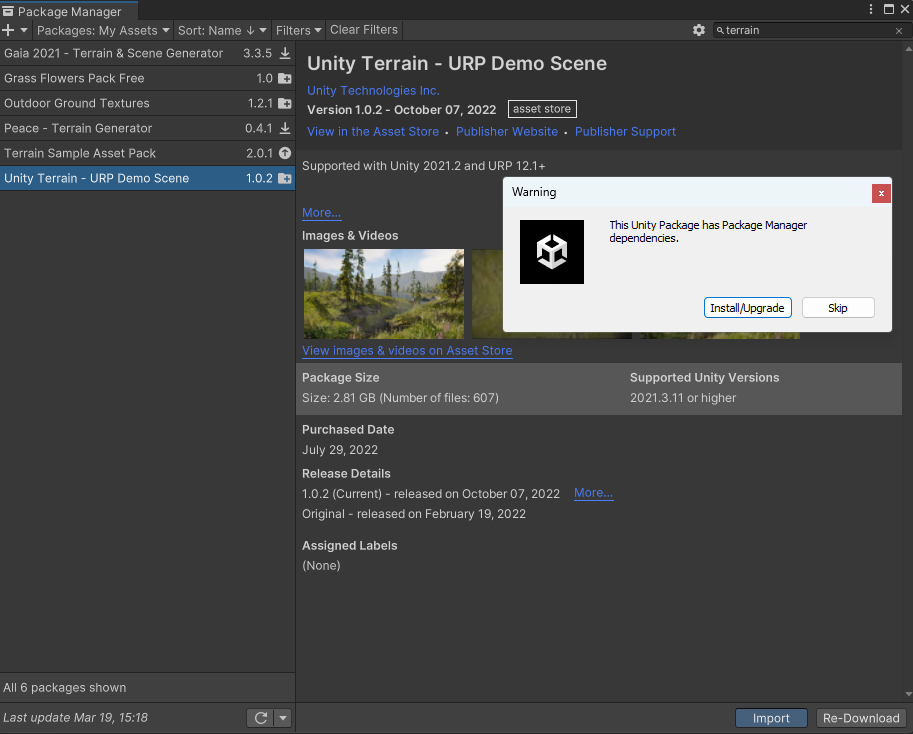Click the 'All 6 packages shown' status text

pyautogui.click(x=65, y=687)
